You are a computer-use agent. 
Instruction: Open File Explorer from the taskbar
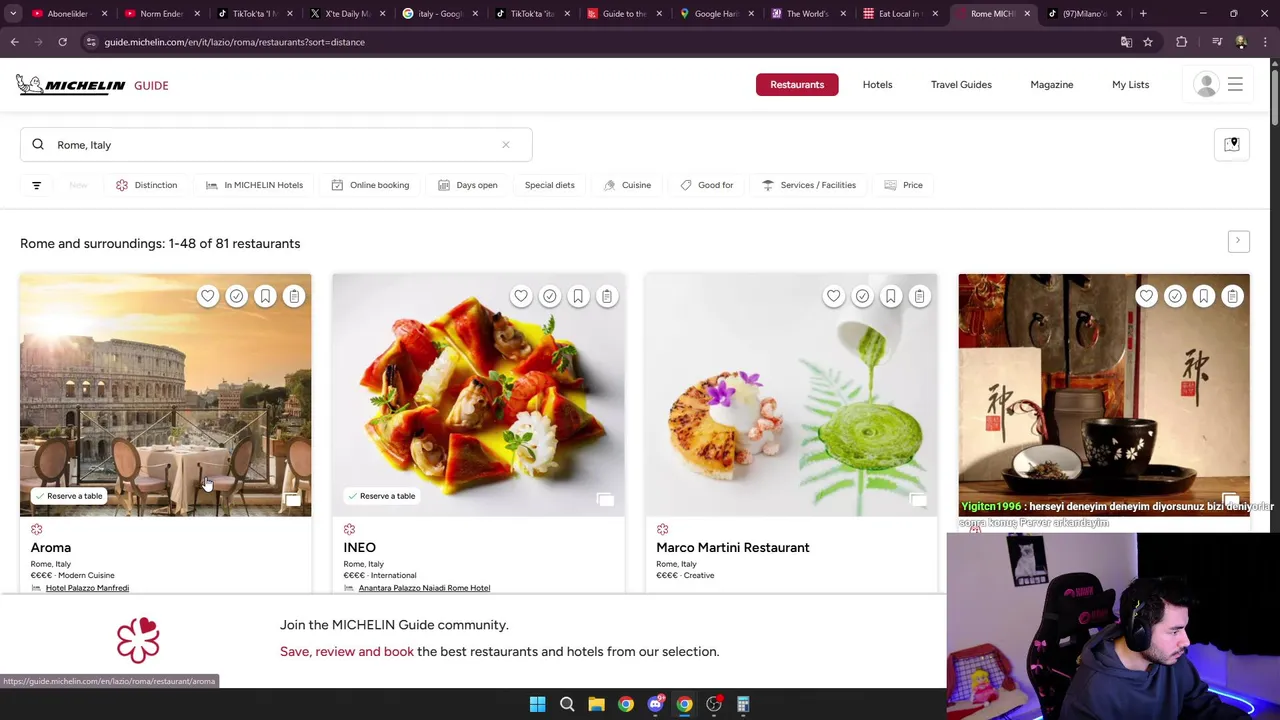596,704
